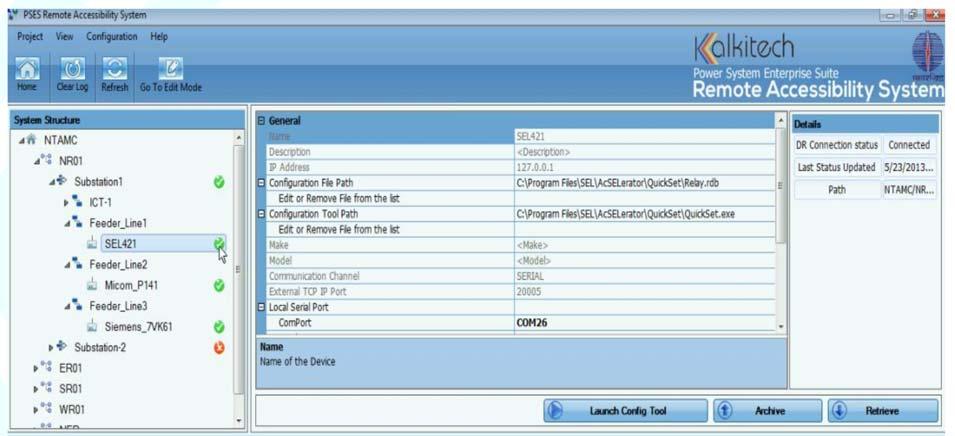Expand the ICT-1 node
The image size is (955, 436).
(x=66, y=202)
